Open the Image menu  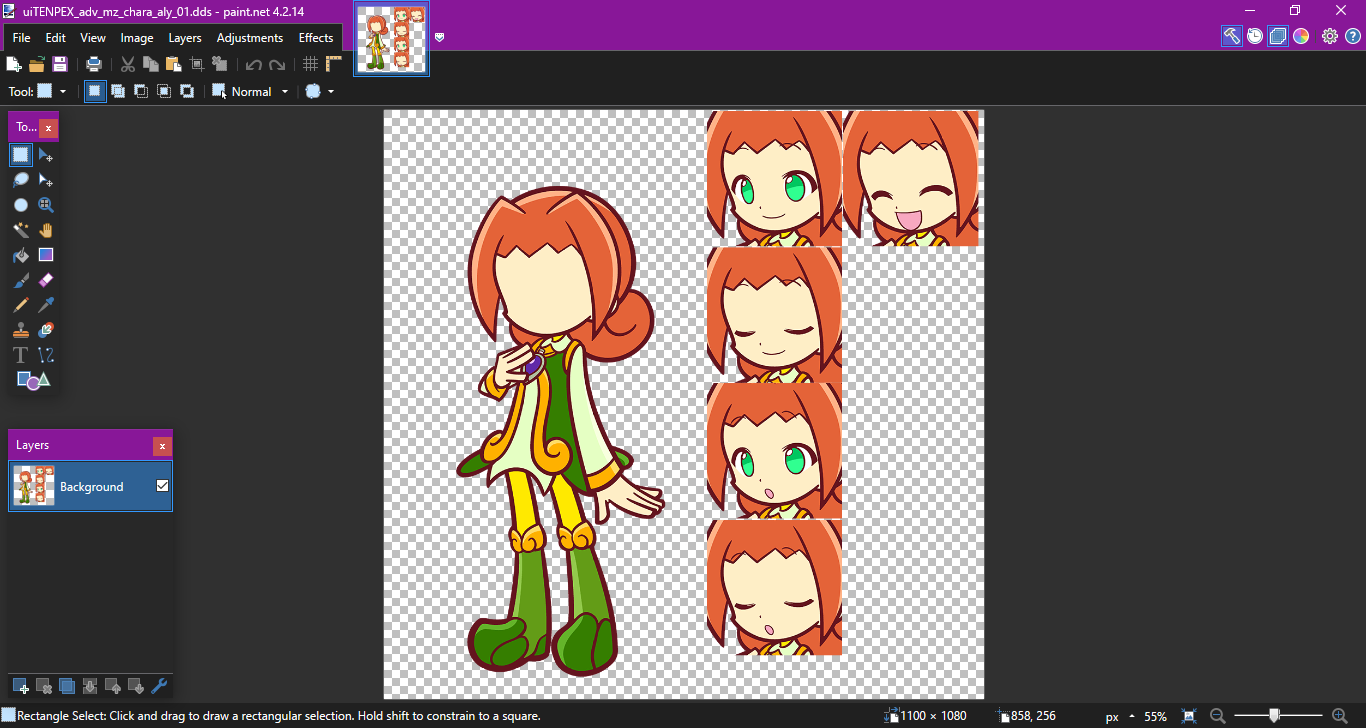pos(137,38)
